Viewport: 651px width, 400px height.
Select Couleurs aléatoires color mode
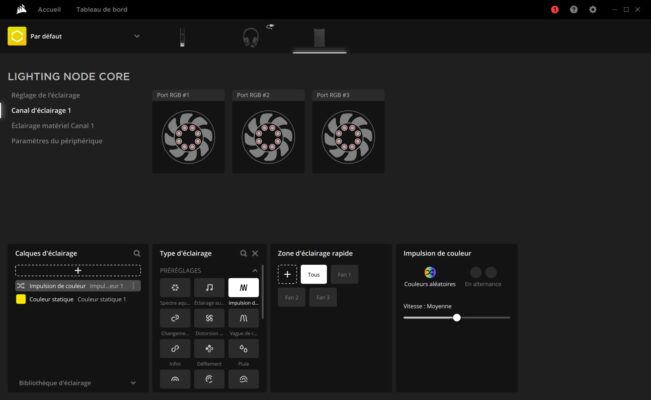tap(430, 277)
